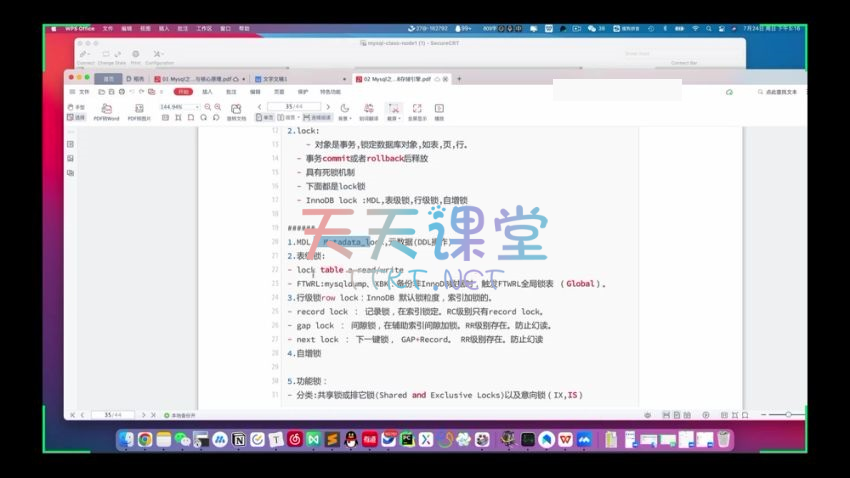Open the zoom percentage dropdown
This screenshot has height=478, width=850.
[x=196, y=106]
